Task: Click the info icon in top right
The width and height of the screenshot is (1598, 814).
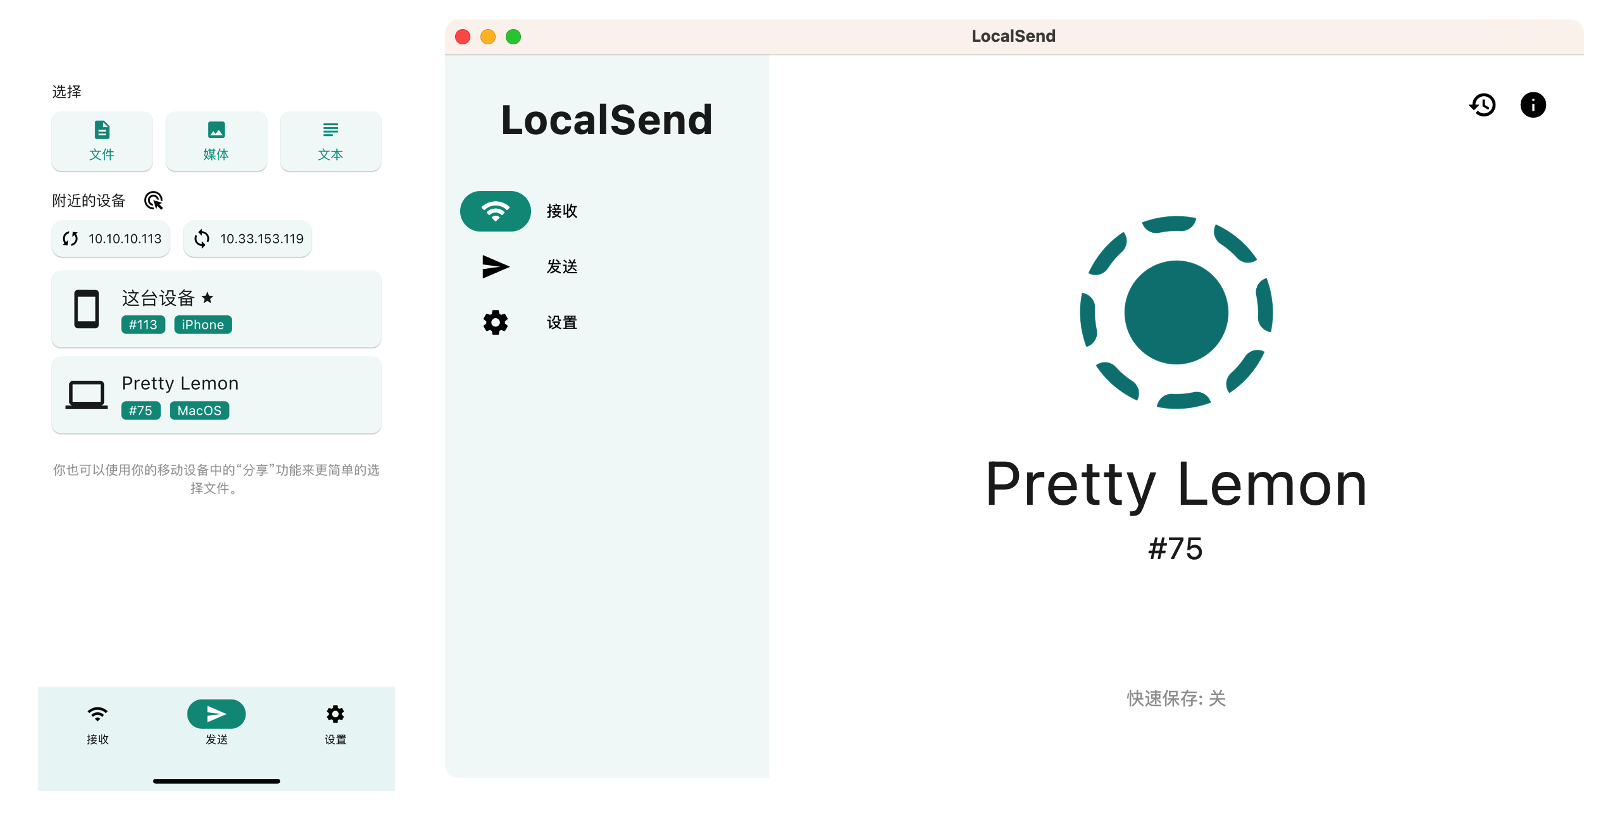Action: 1532,105
